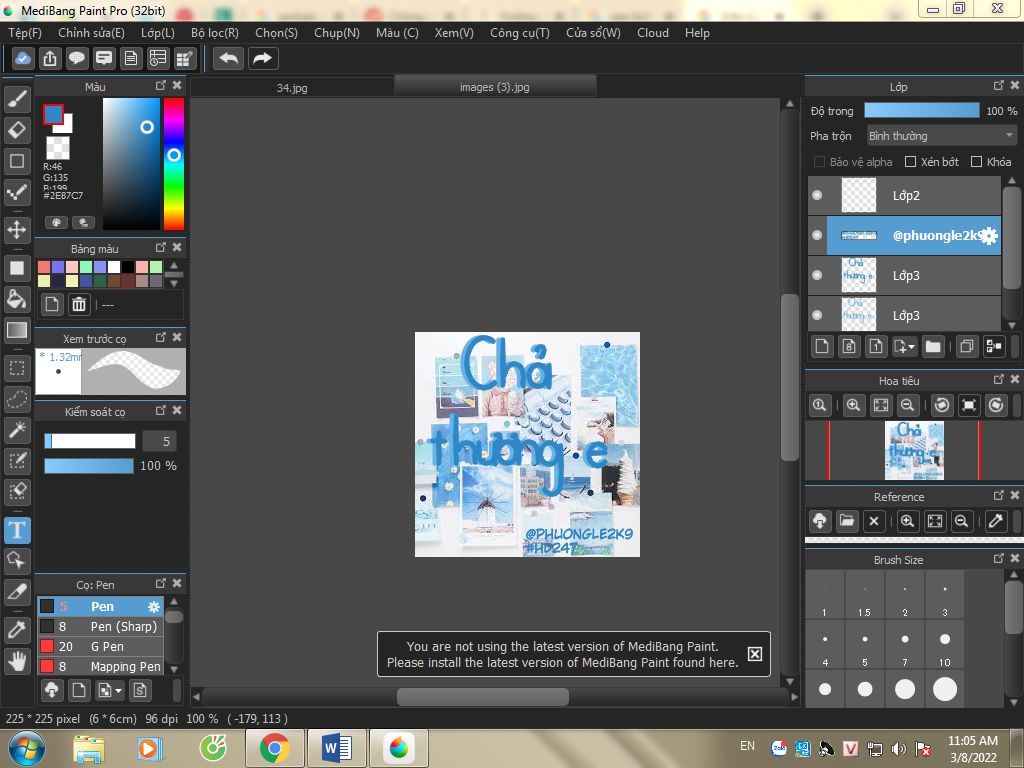1024x768 pixels.
Task: Choose brush size 10 preset
Action: pyautogui.click(x=944, y=645)
